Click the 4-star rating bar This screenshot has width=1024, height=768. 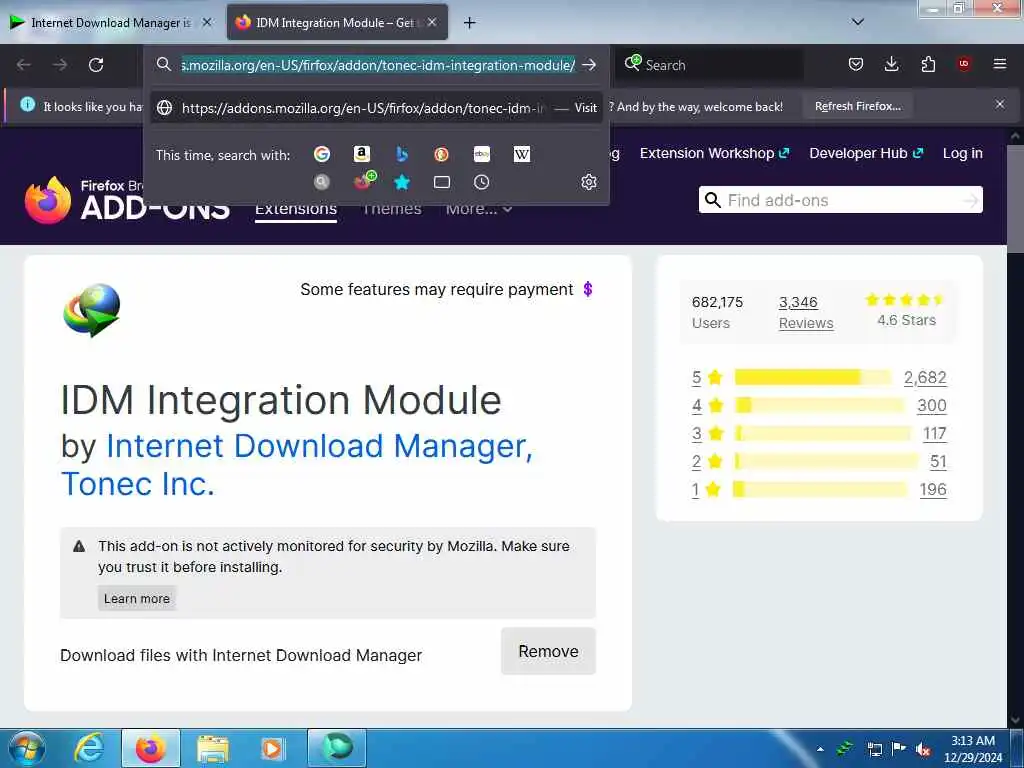tap(819, 405)
